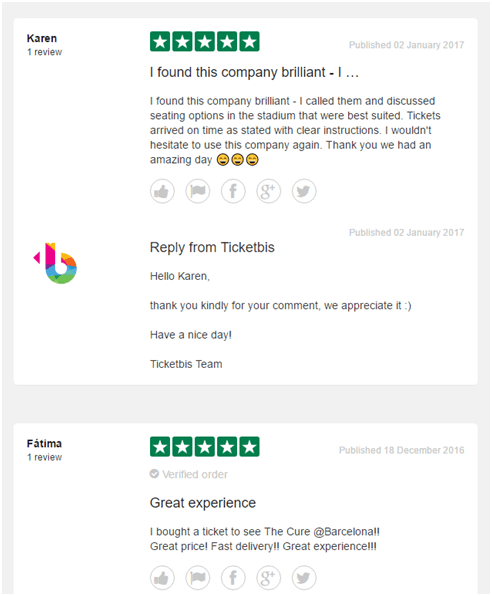Open Fátima's reviewer profile name

pyautogui.click(x=44, y=444)
